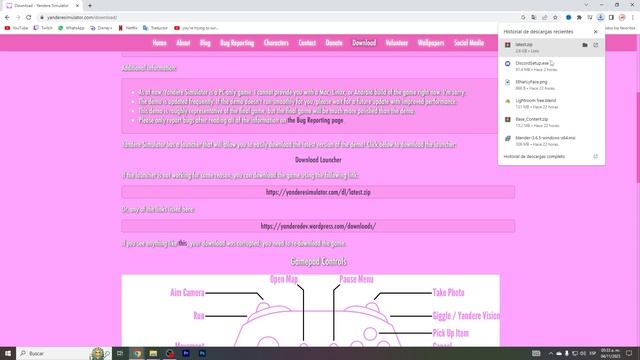Open the "you're trying to sur..." bookmark
This screenshot has height=360, width=640.
(x=197, y=28)
